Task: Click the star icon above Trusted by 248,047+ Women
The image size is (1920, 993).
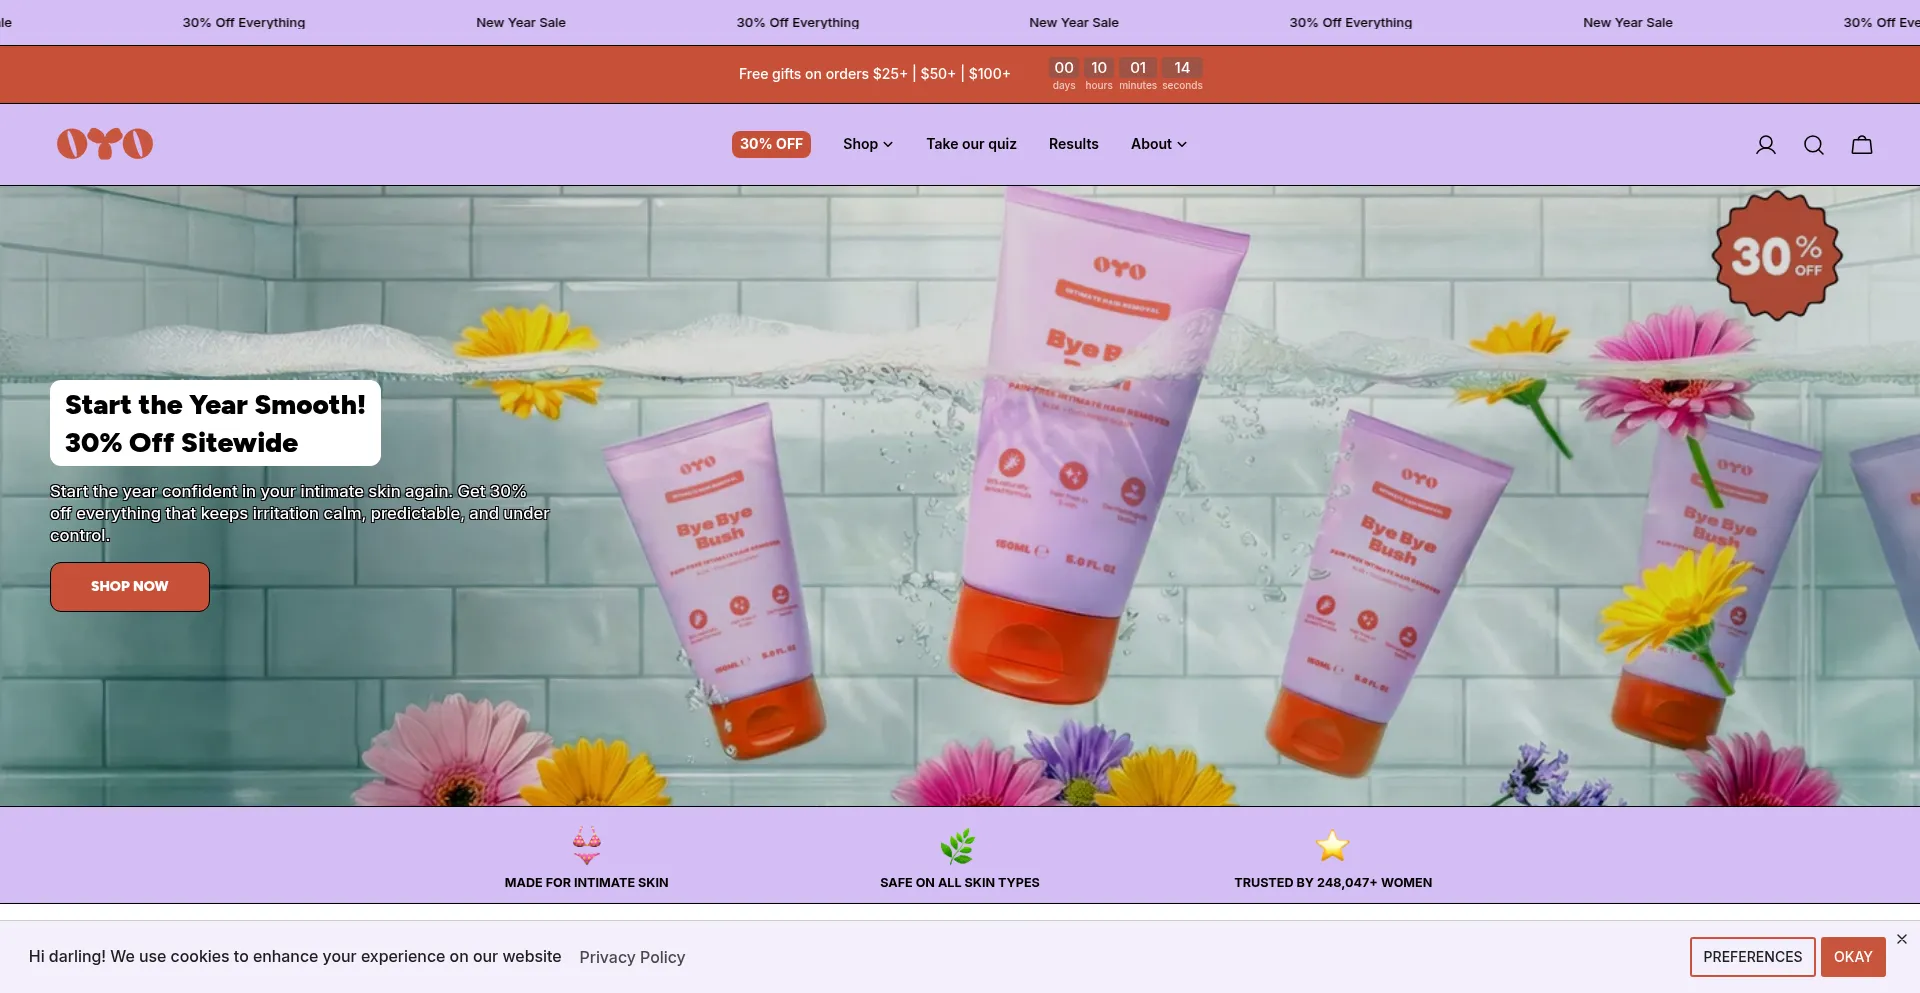Action: pyautogui.click(x=1332, y=846)
